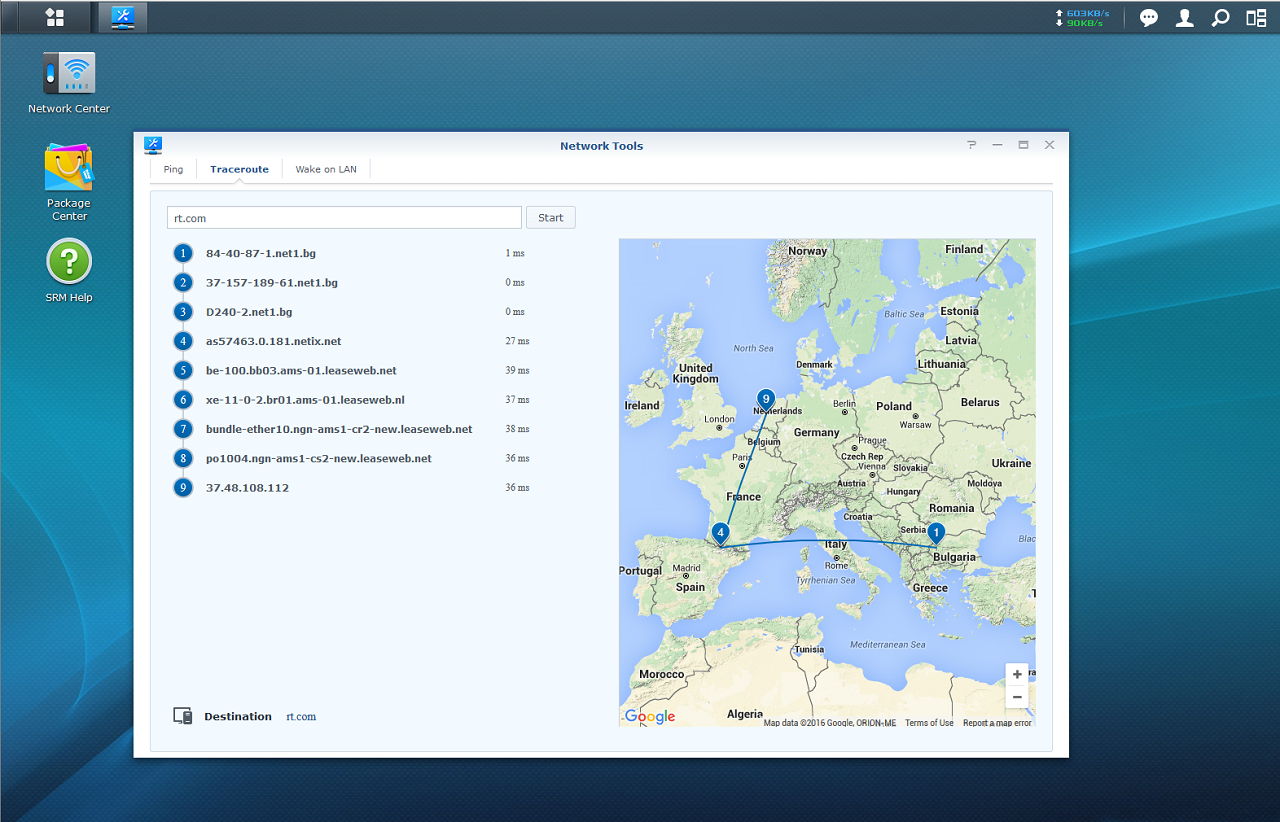The image size is (1280, 822).
Task: Click hostname po1004.ngn-ams1-cs2-new.leaseweb.net
Action: (x=319, y=458)
